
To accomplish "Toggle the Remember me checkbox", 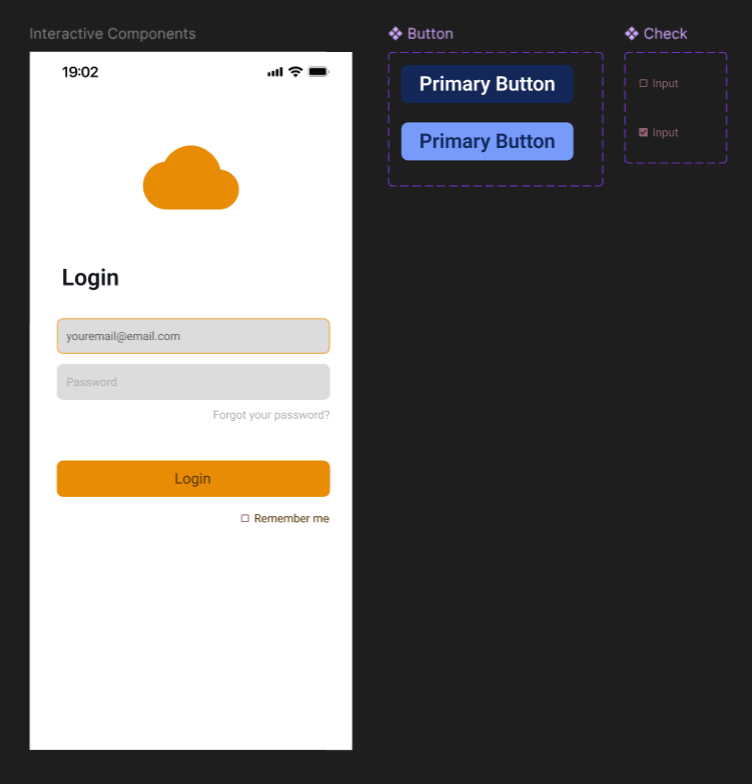I will [x=245, y=518].
